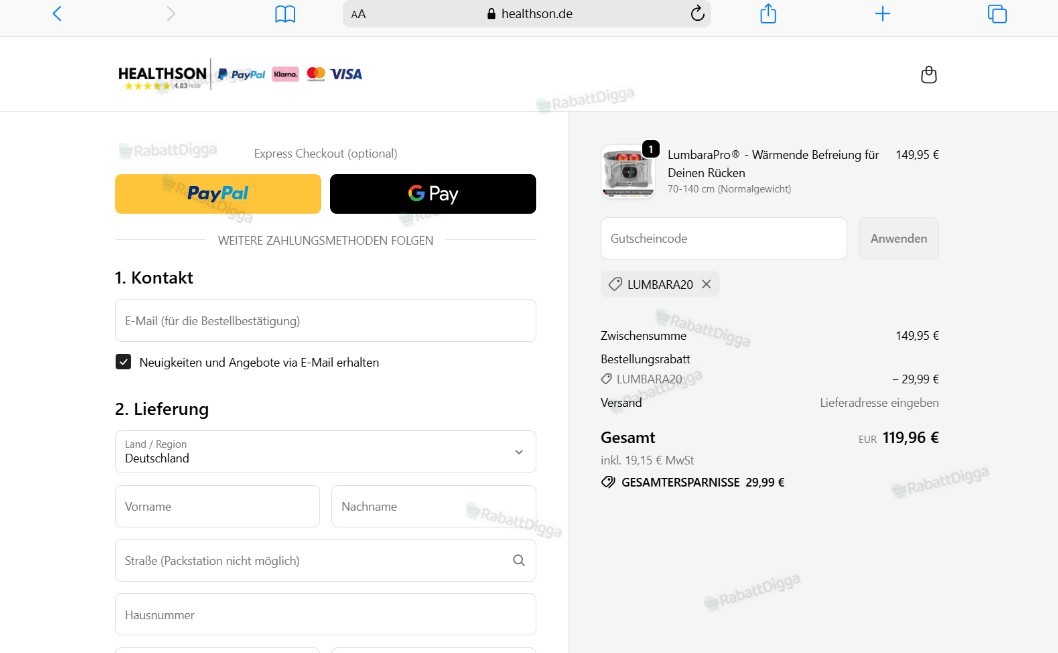Open the shopping bag cart icon
The height and width of the screenshot is (653, 1058).
click(928, 74)
